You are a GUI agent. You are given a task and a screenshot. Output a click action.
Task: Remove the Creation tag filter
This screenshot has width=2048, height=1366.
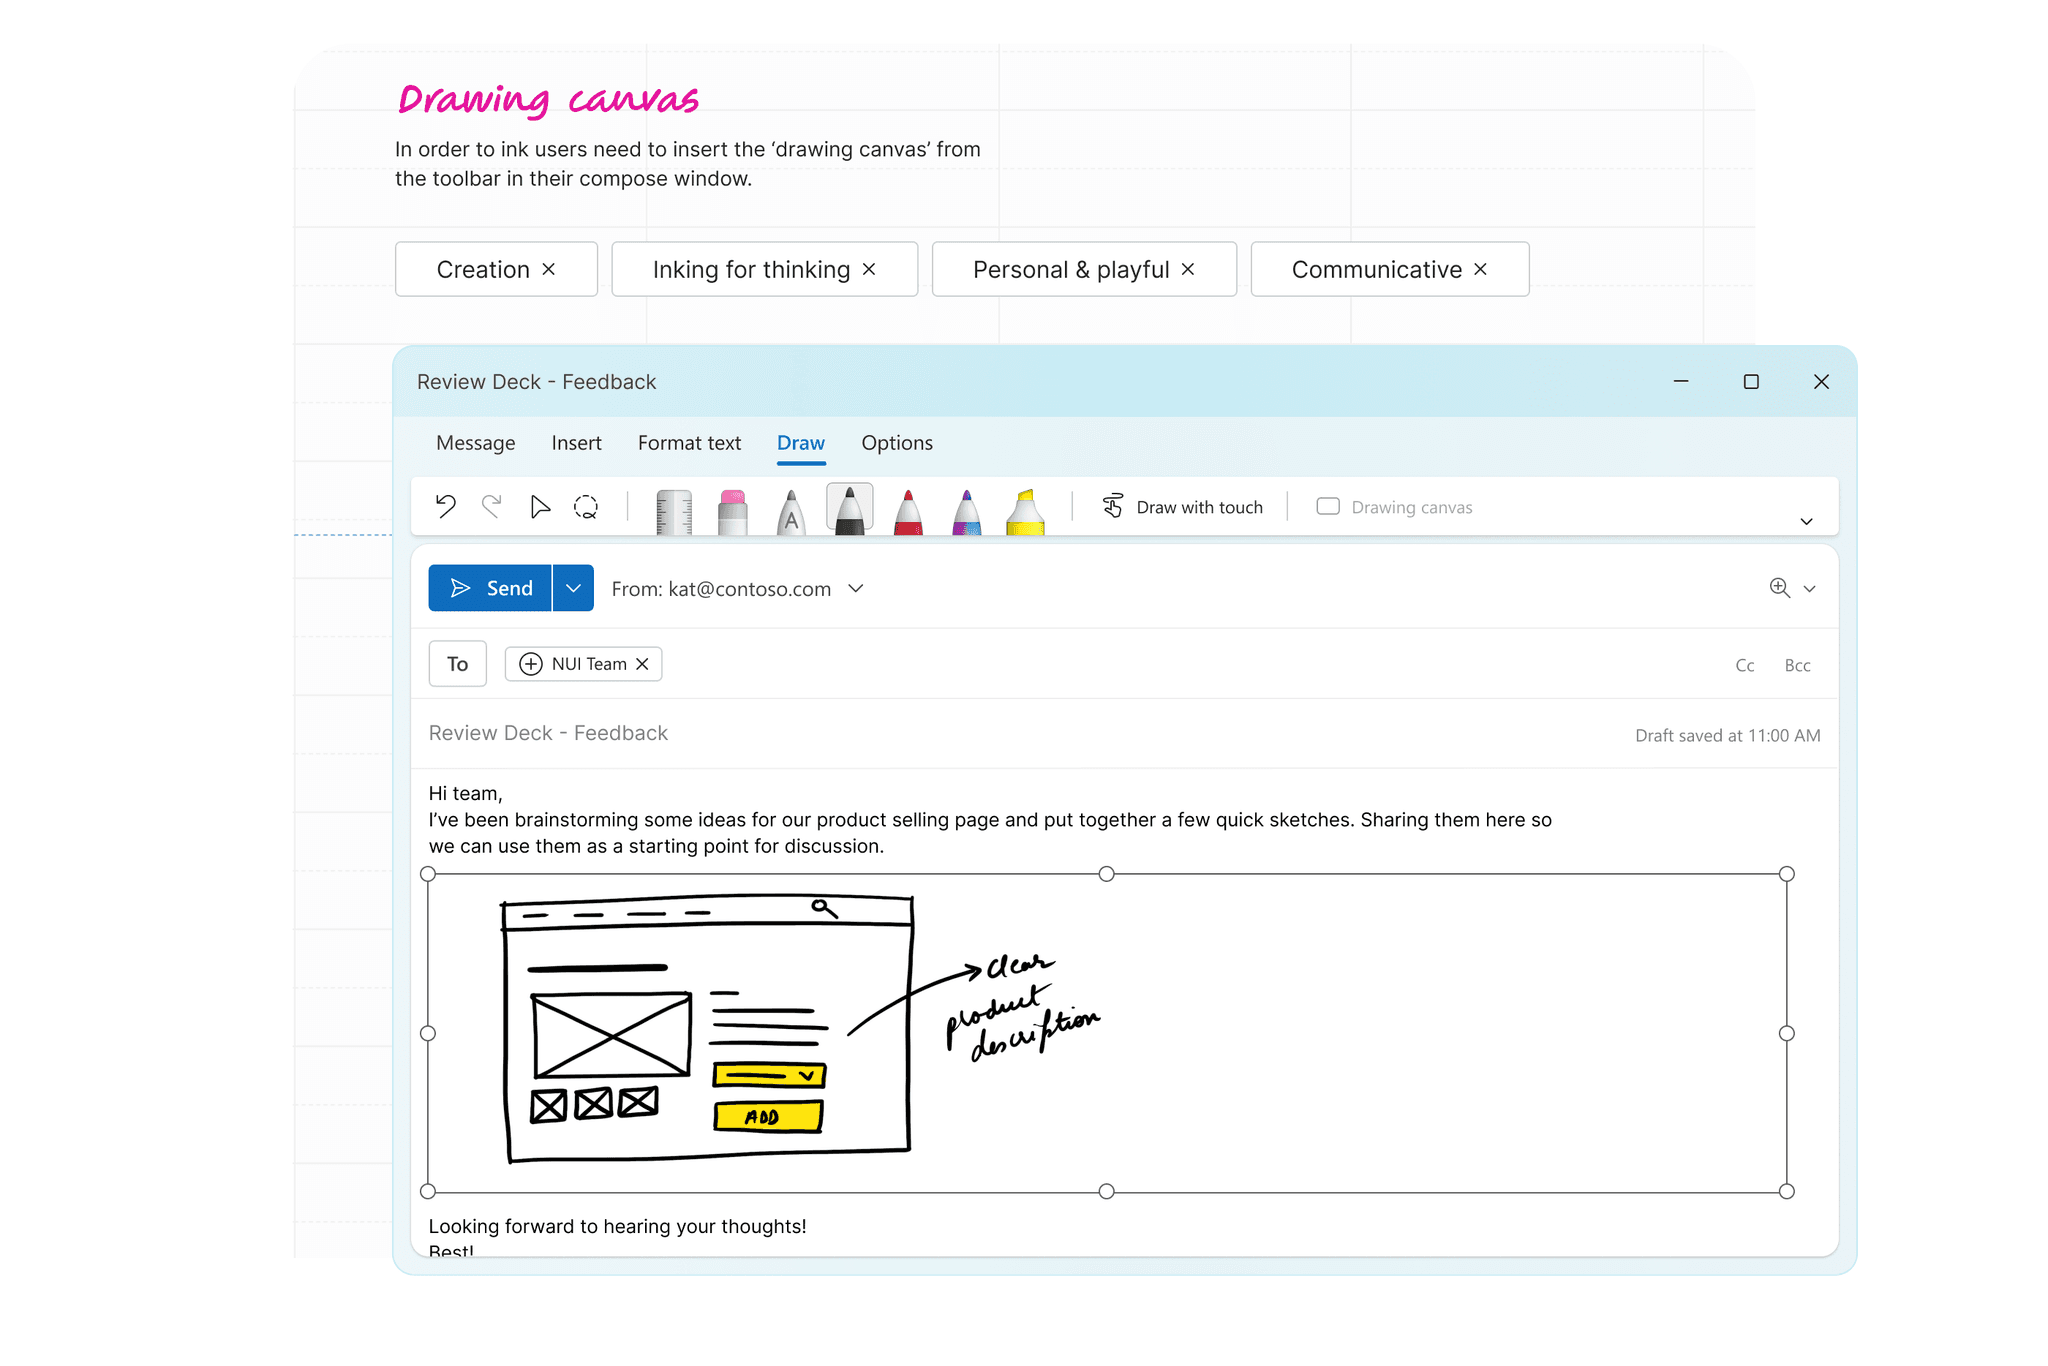pyautogui.click(x=549, y=269)
